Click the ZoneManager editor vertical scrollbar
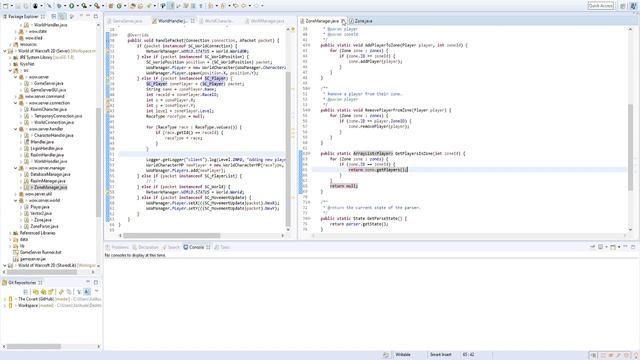This screenshot has height=360, width=640. point(631,147)
